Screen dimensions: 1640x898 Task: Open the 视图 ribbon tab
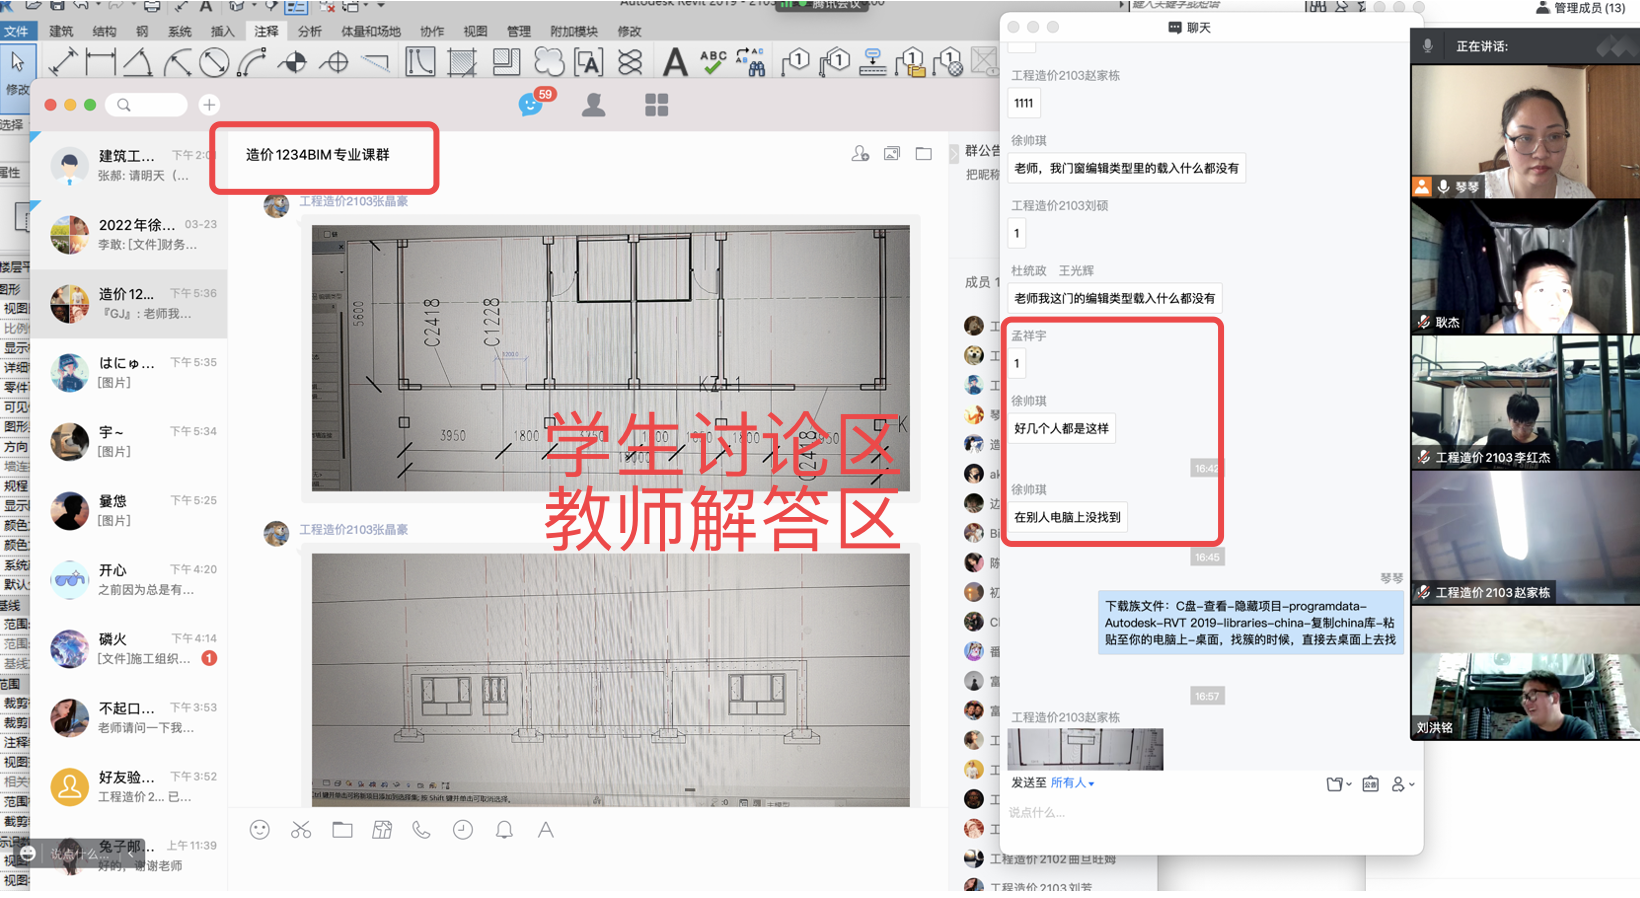tap(476, 31)
